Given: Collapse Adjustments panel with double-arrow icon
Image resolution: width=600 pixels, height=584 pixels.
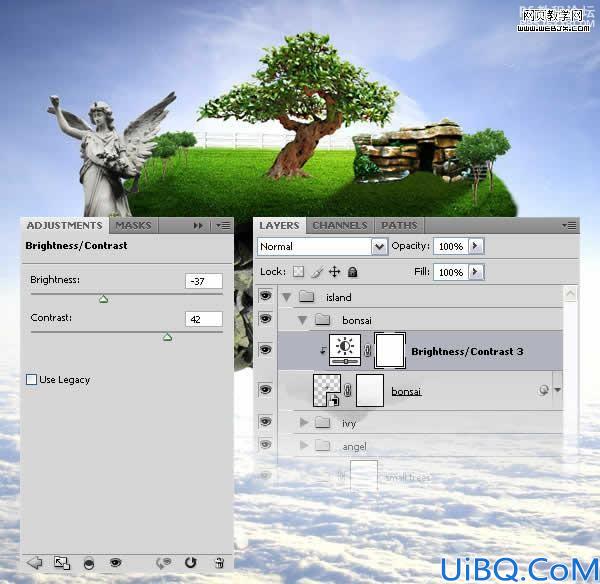Looking at the screenshot, I should pyautogui.click(x=198, y=226).
